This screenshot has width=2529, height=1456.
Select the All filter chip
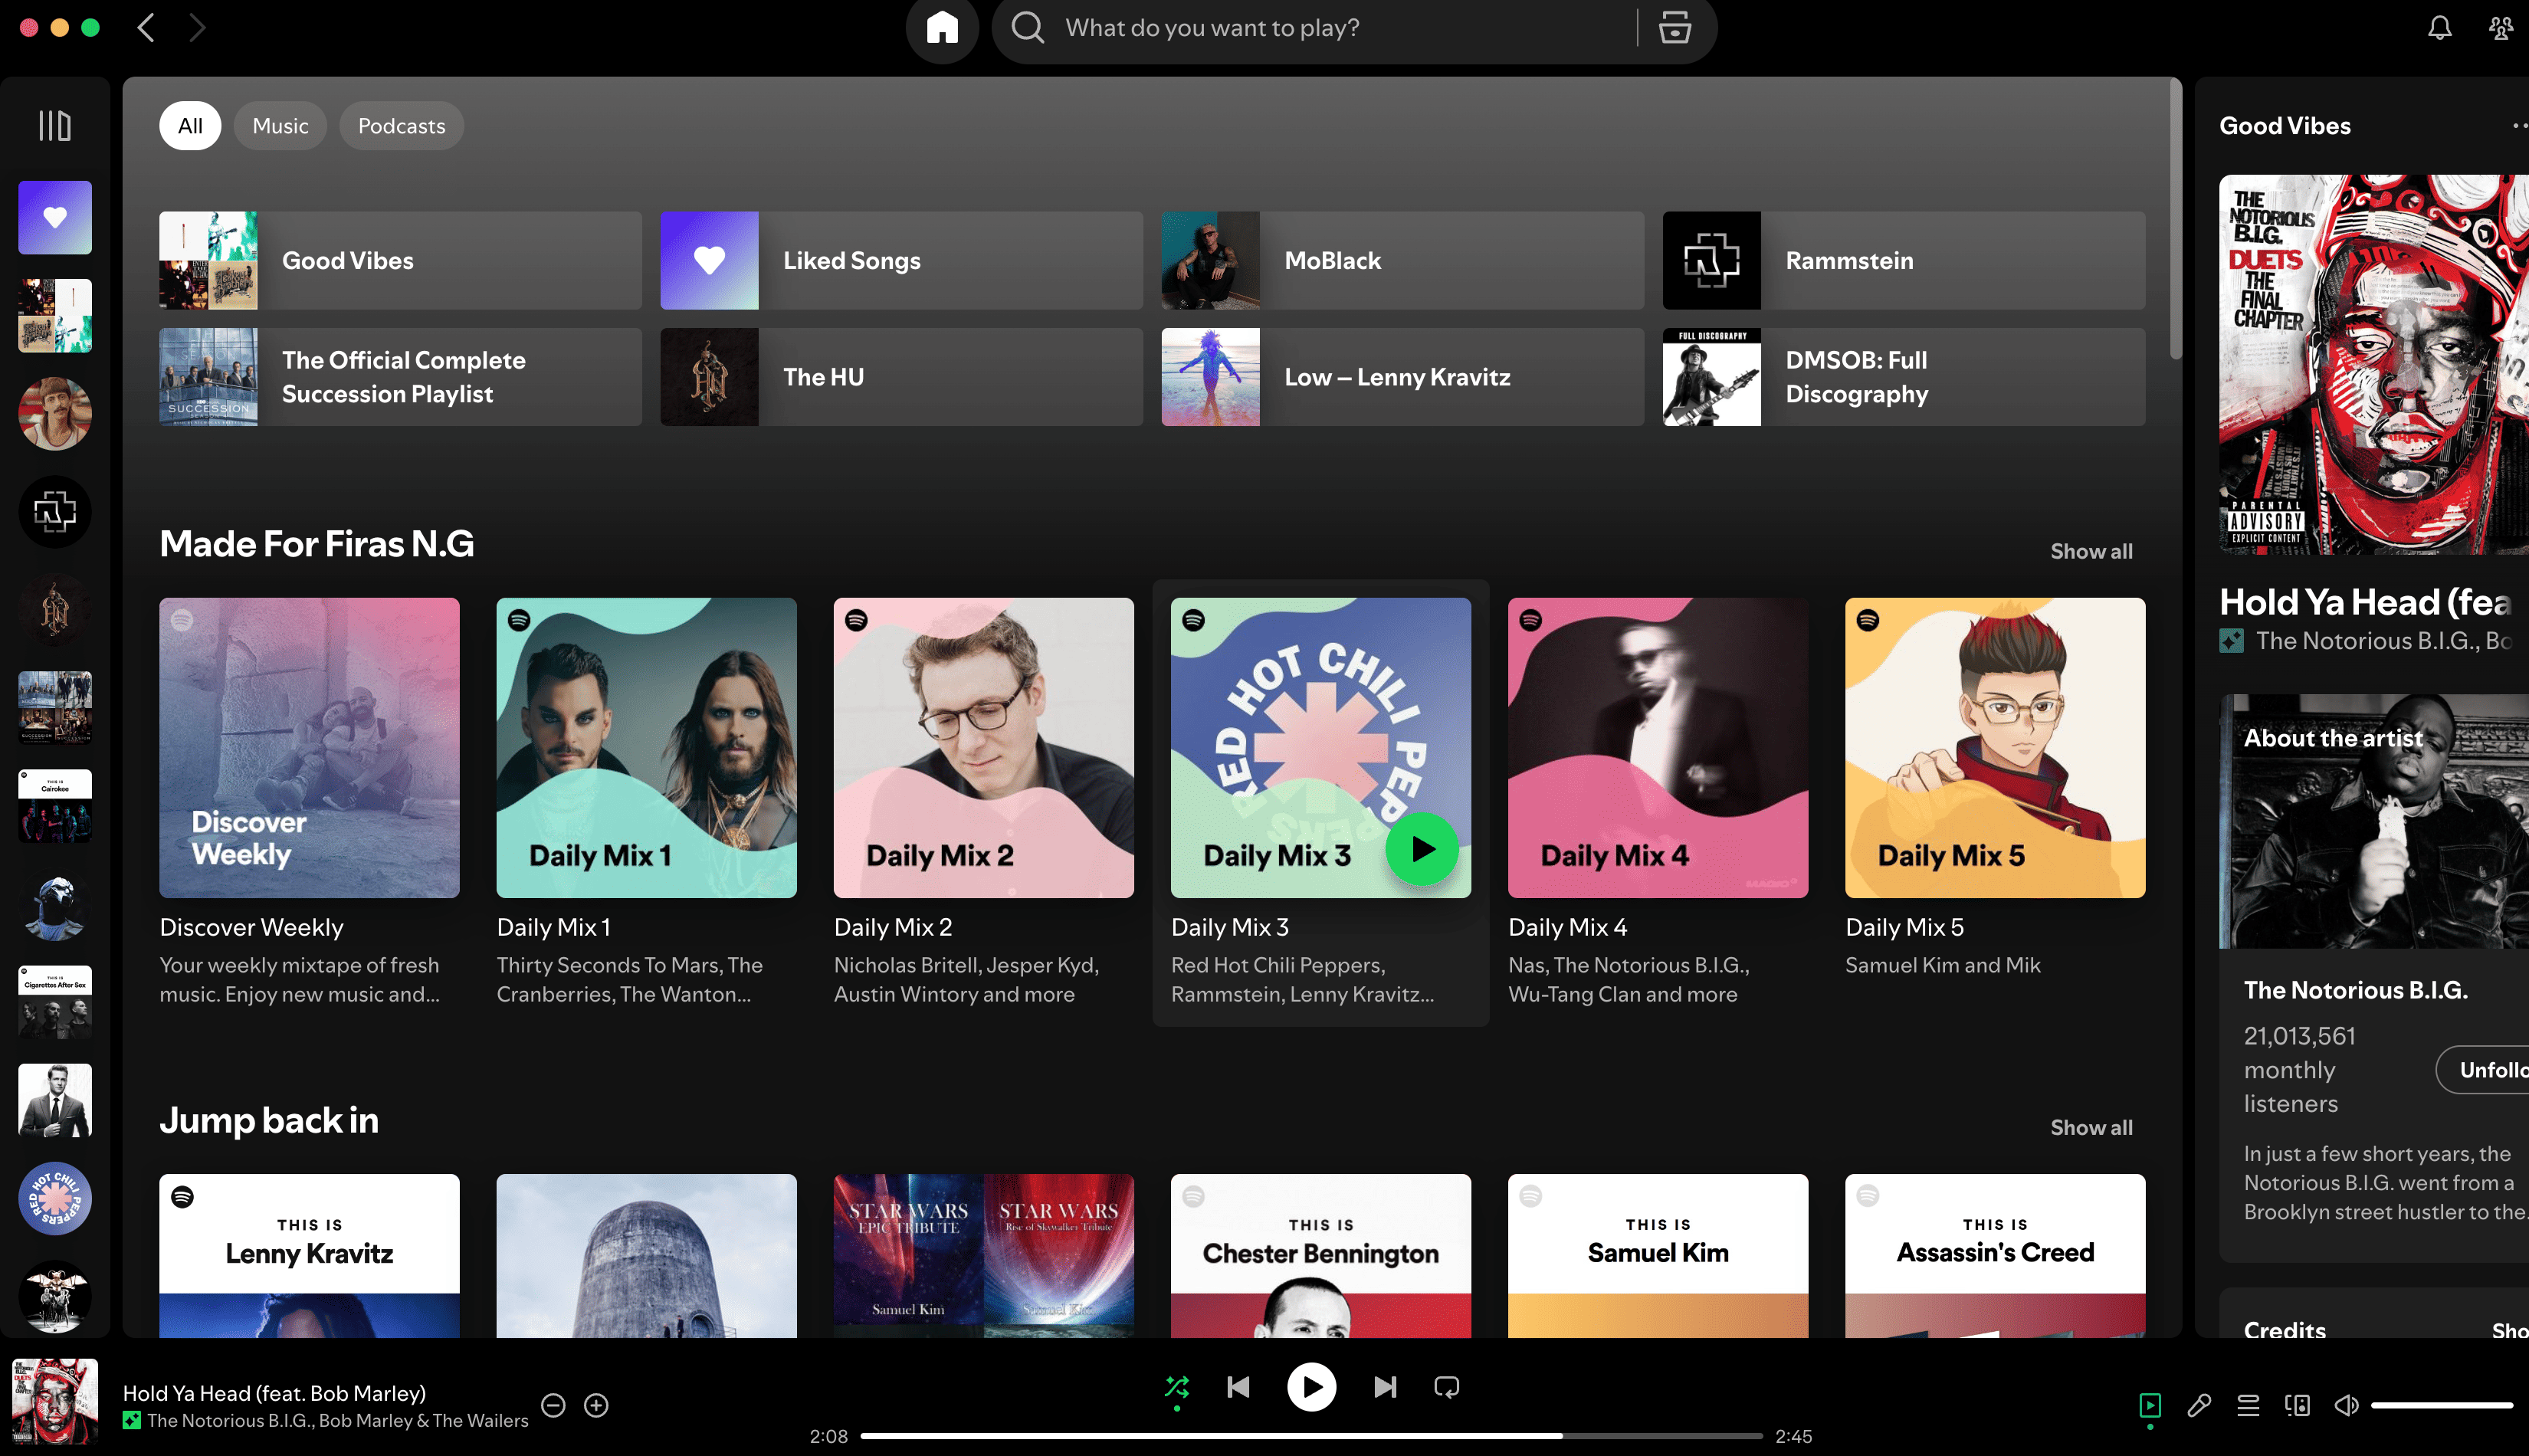(190, 126)
